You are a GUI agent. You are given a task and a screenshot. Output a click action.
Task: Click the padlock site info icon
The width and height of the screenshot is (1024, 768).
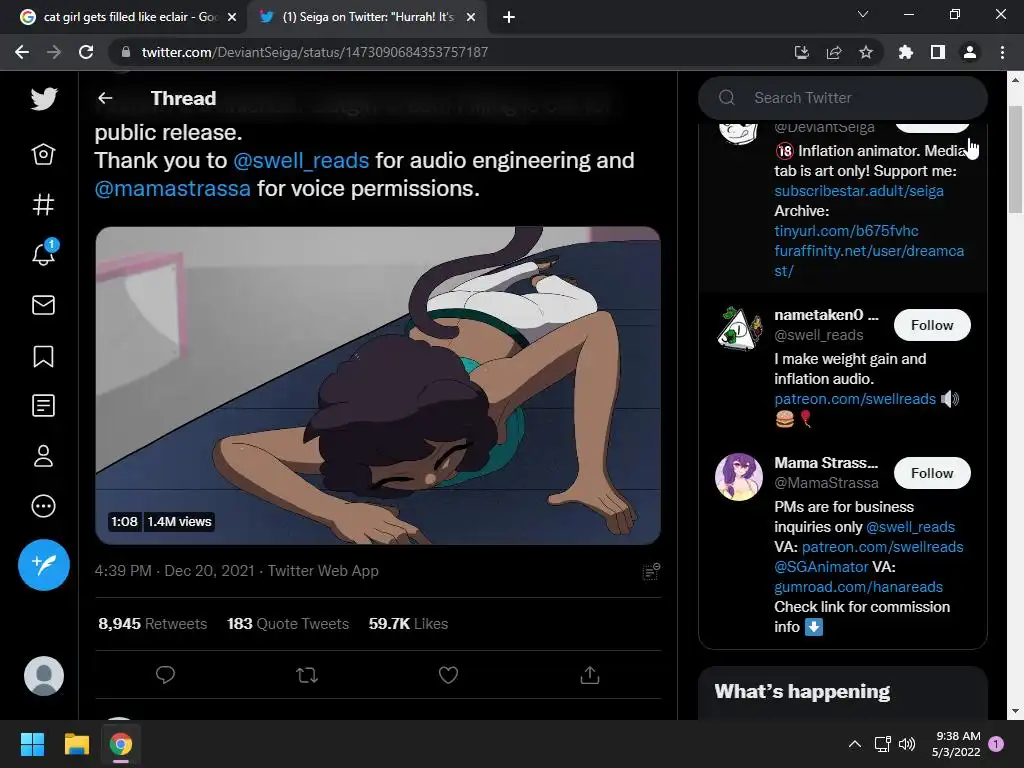click(x=126, y=52)
